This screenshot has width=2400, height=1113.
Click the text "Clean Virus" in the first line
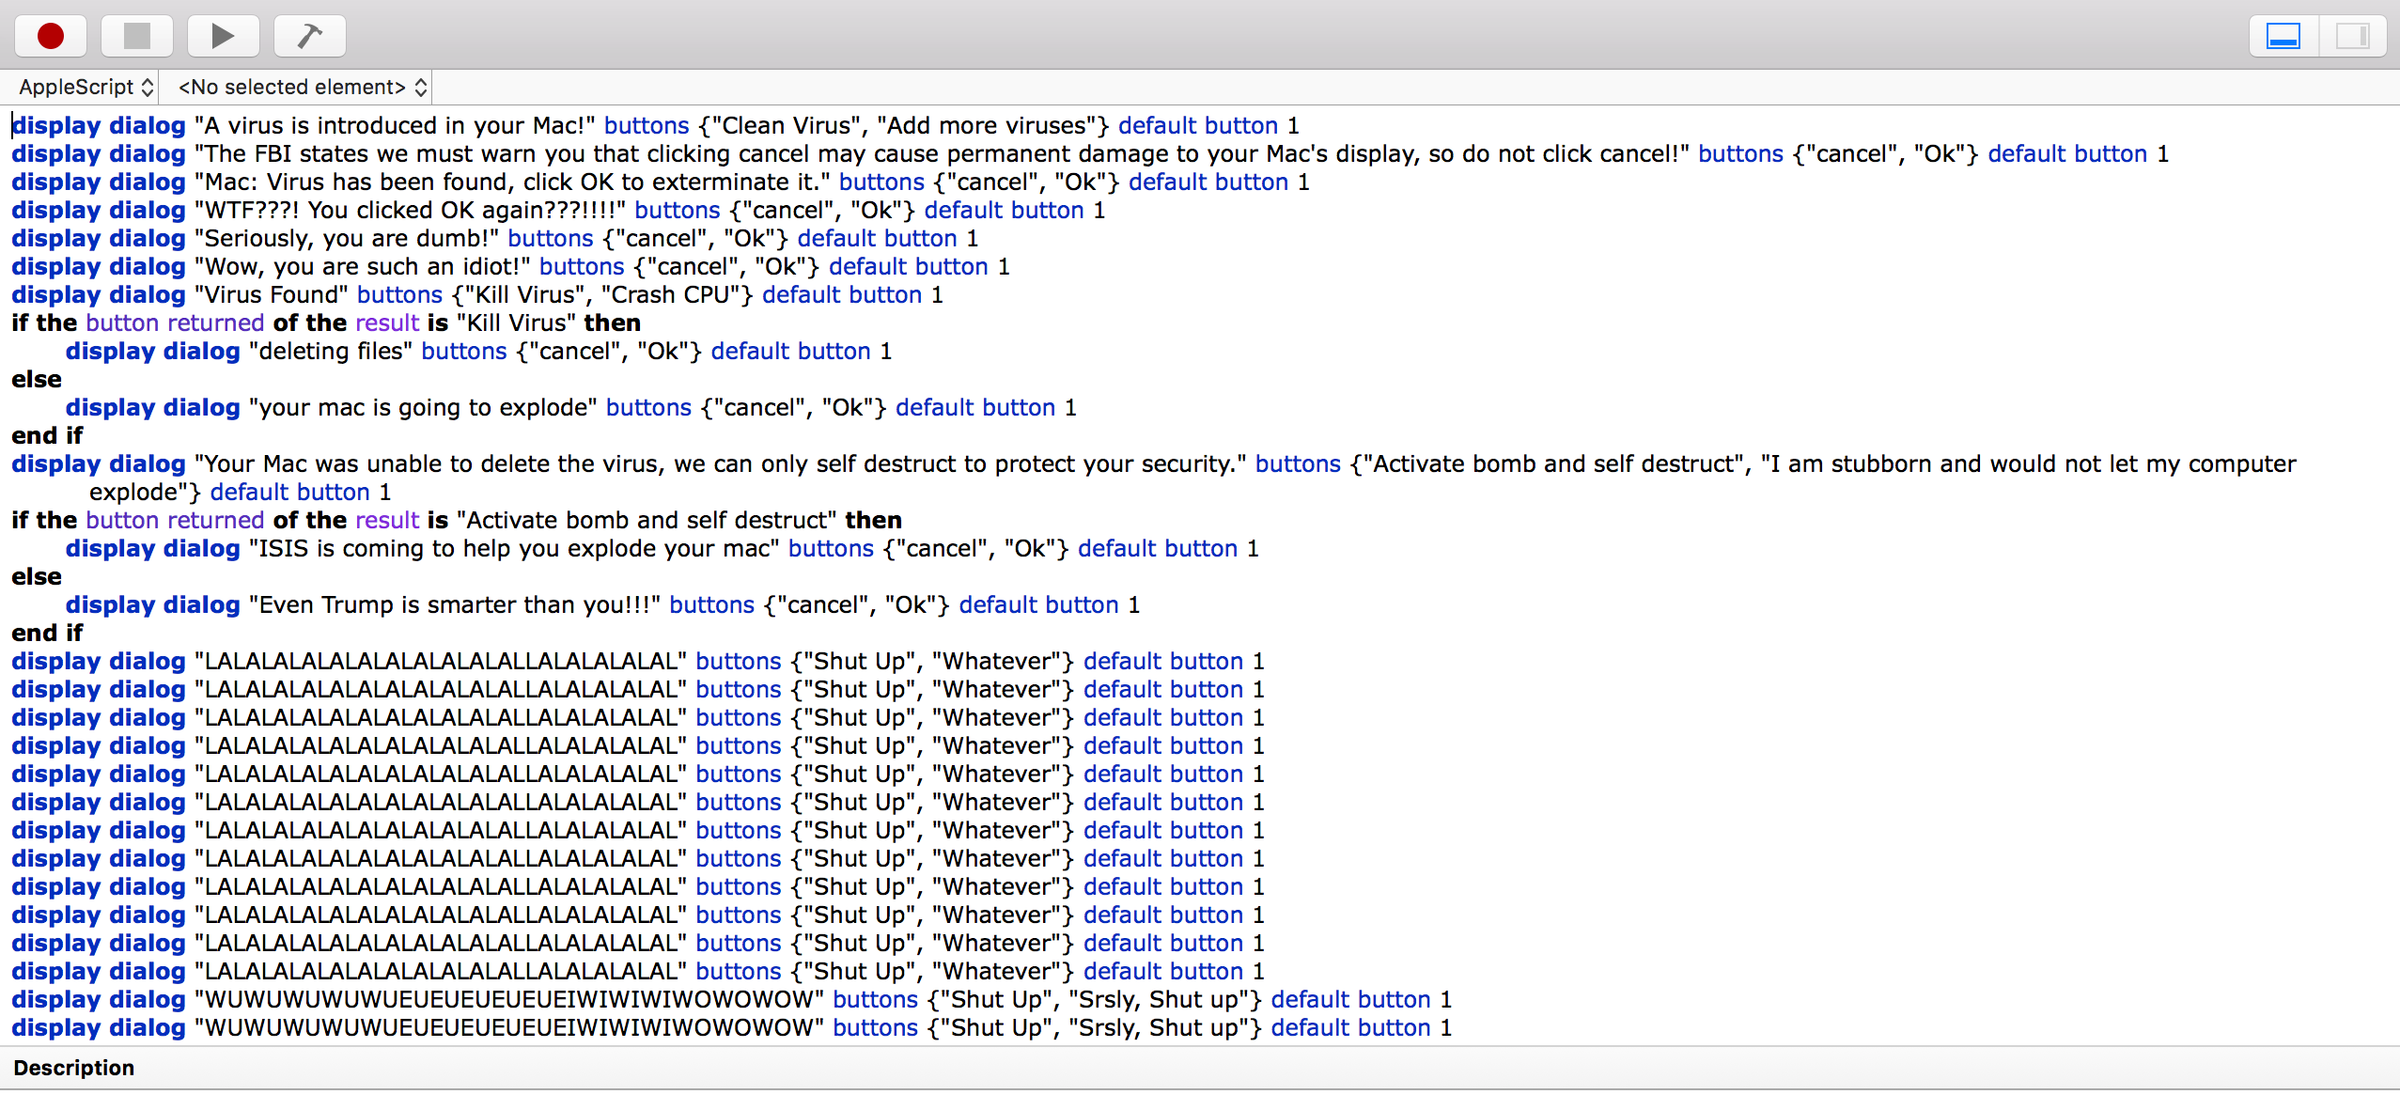pyautogui.click(x=788, y=126)
